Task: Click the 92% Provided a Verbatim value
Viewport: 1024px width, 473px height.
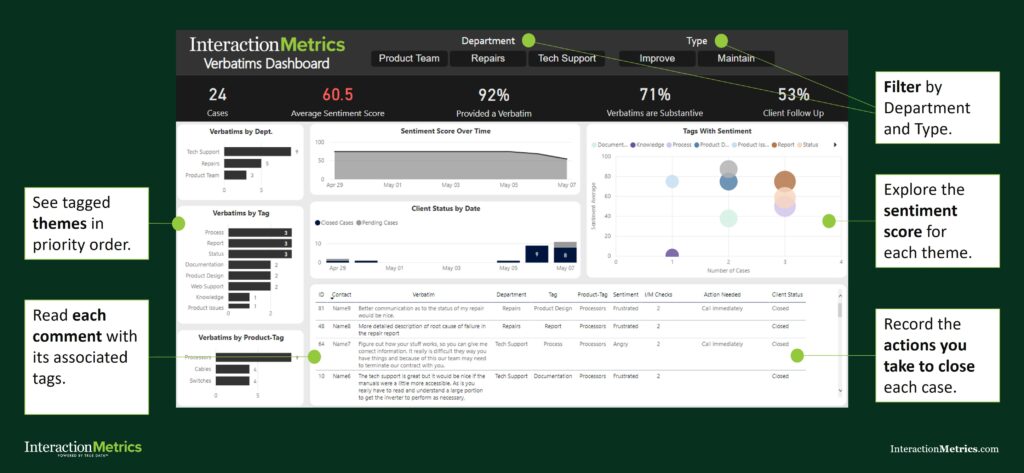Action: 494,95
